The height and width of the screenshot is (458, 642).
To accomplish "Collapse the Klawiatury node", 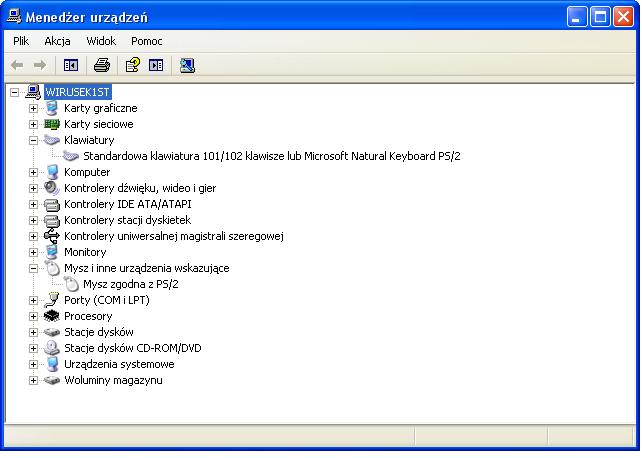I will pos(33,140).
